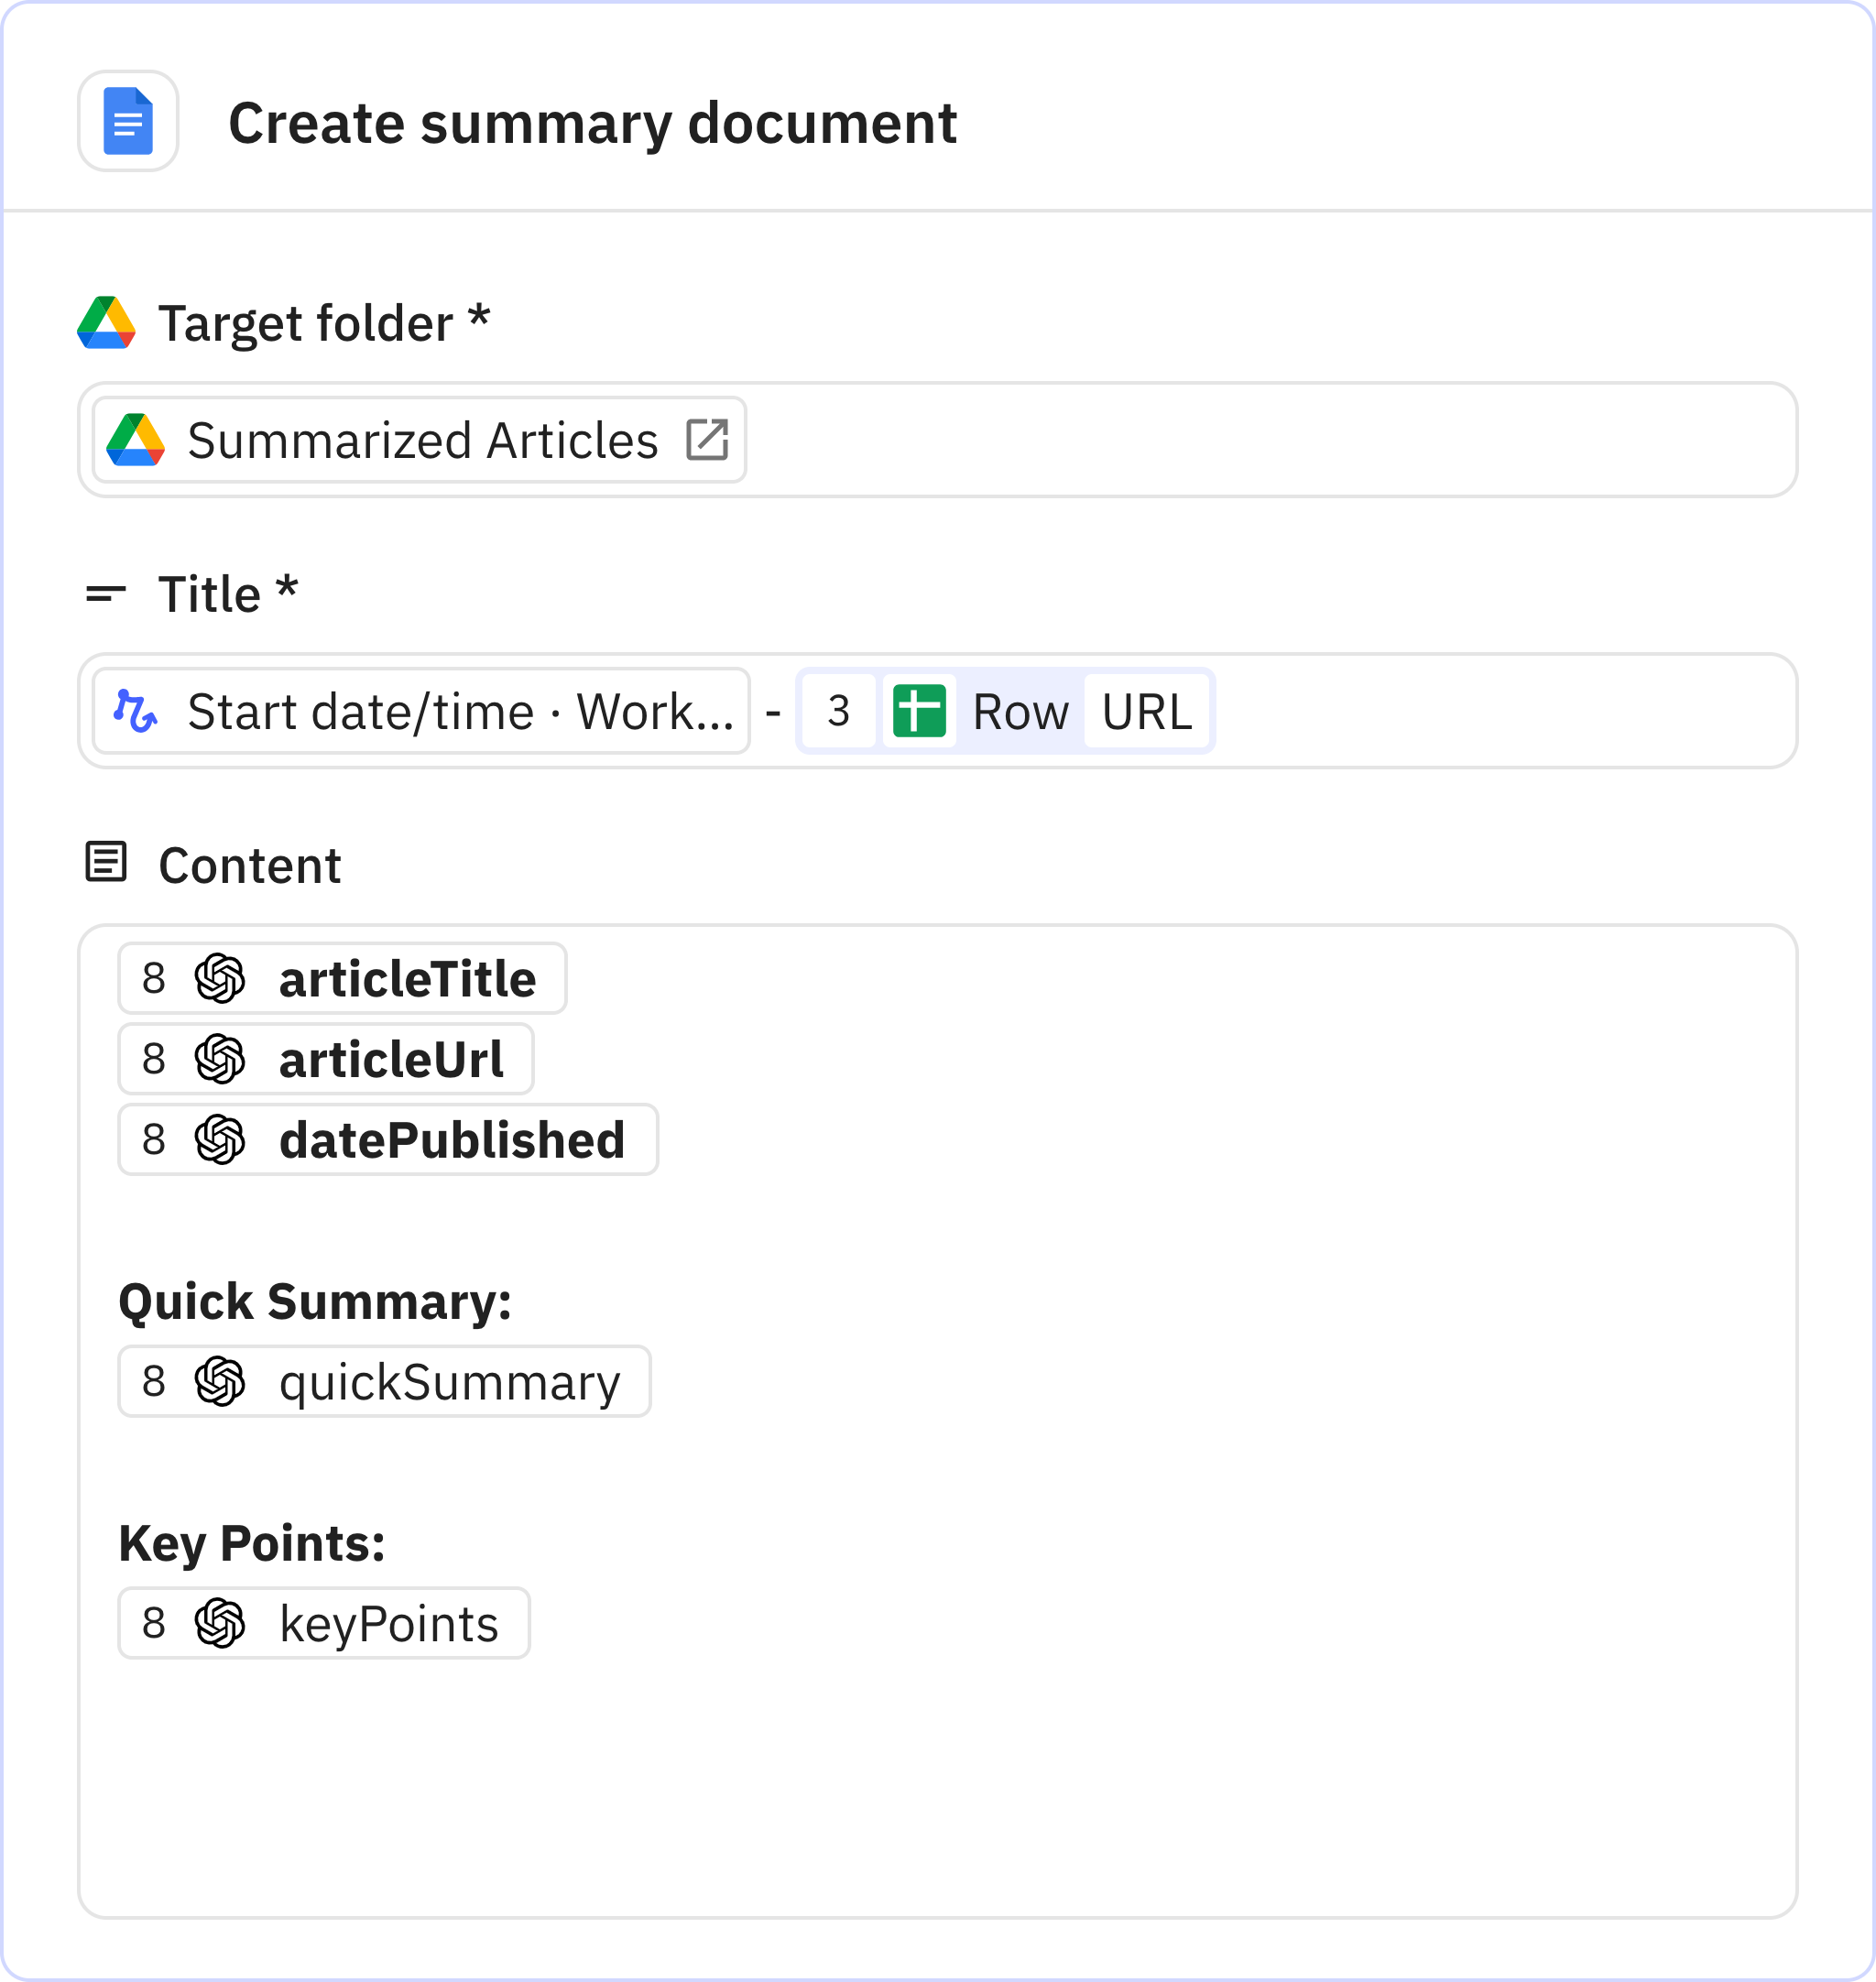Click the Key Points: heading text
1876x1982 pixels.
coord(252,1544)
